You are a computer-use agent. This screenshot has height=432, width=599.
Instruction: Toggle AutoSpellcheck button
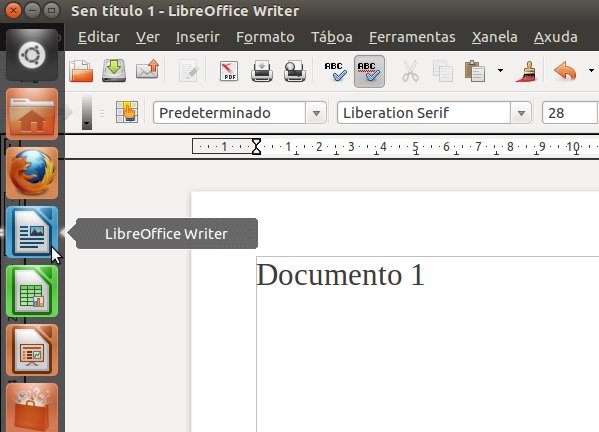point(369,71)
